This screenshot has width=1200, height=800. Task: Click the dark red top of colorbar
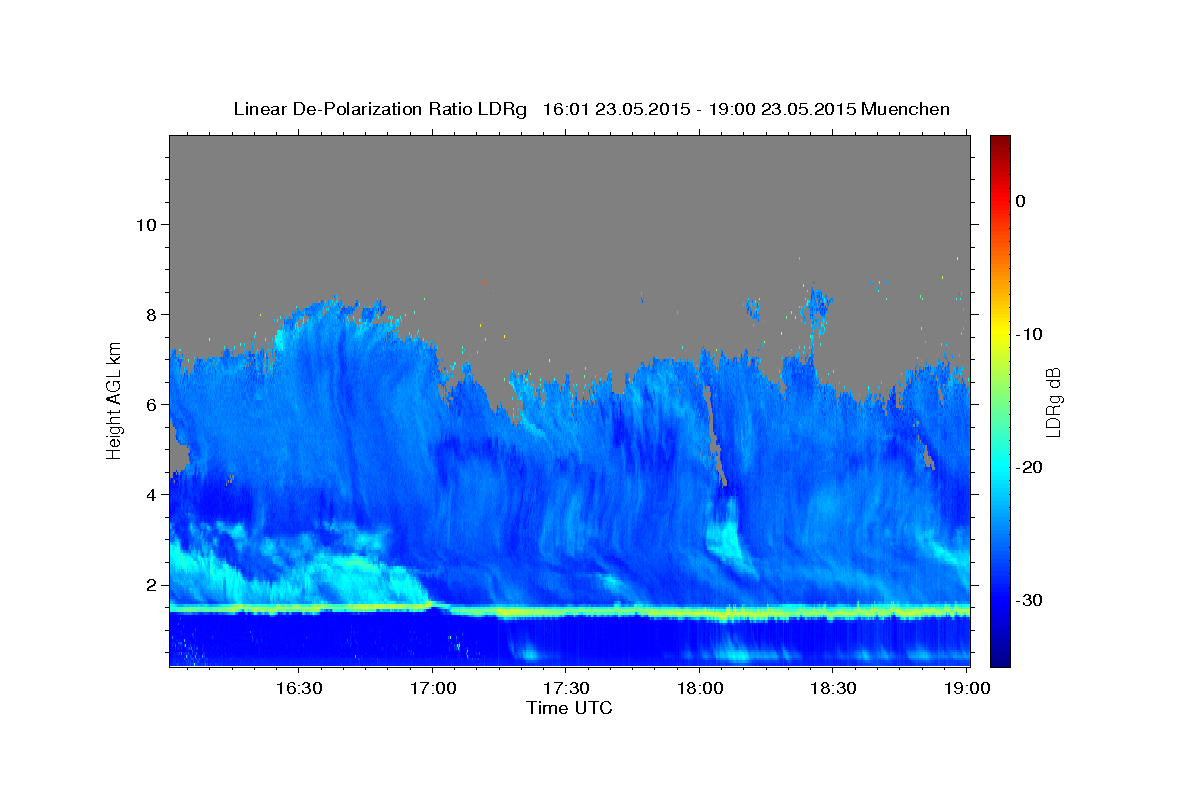pyautogui.click(x=1000, y=143)
